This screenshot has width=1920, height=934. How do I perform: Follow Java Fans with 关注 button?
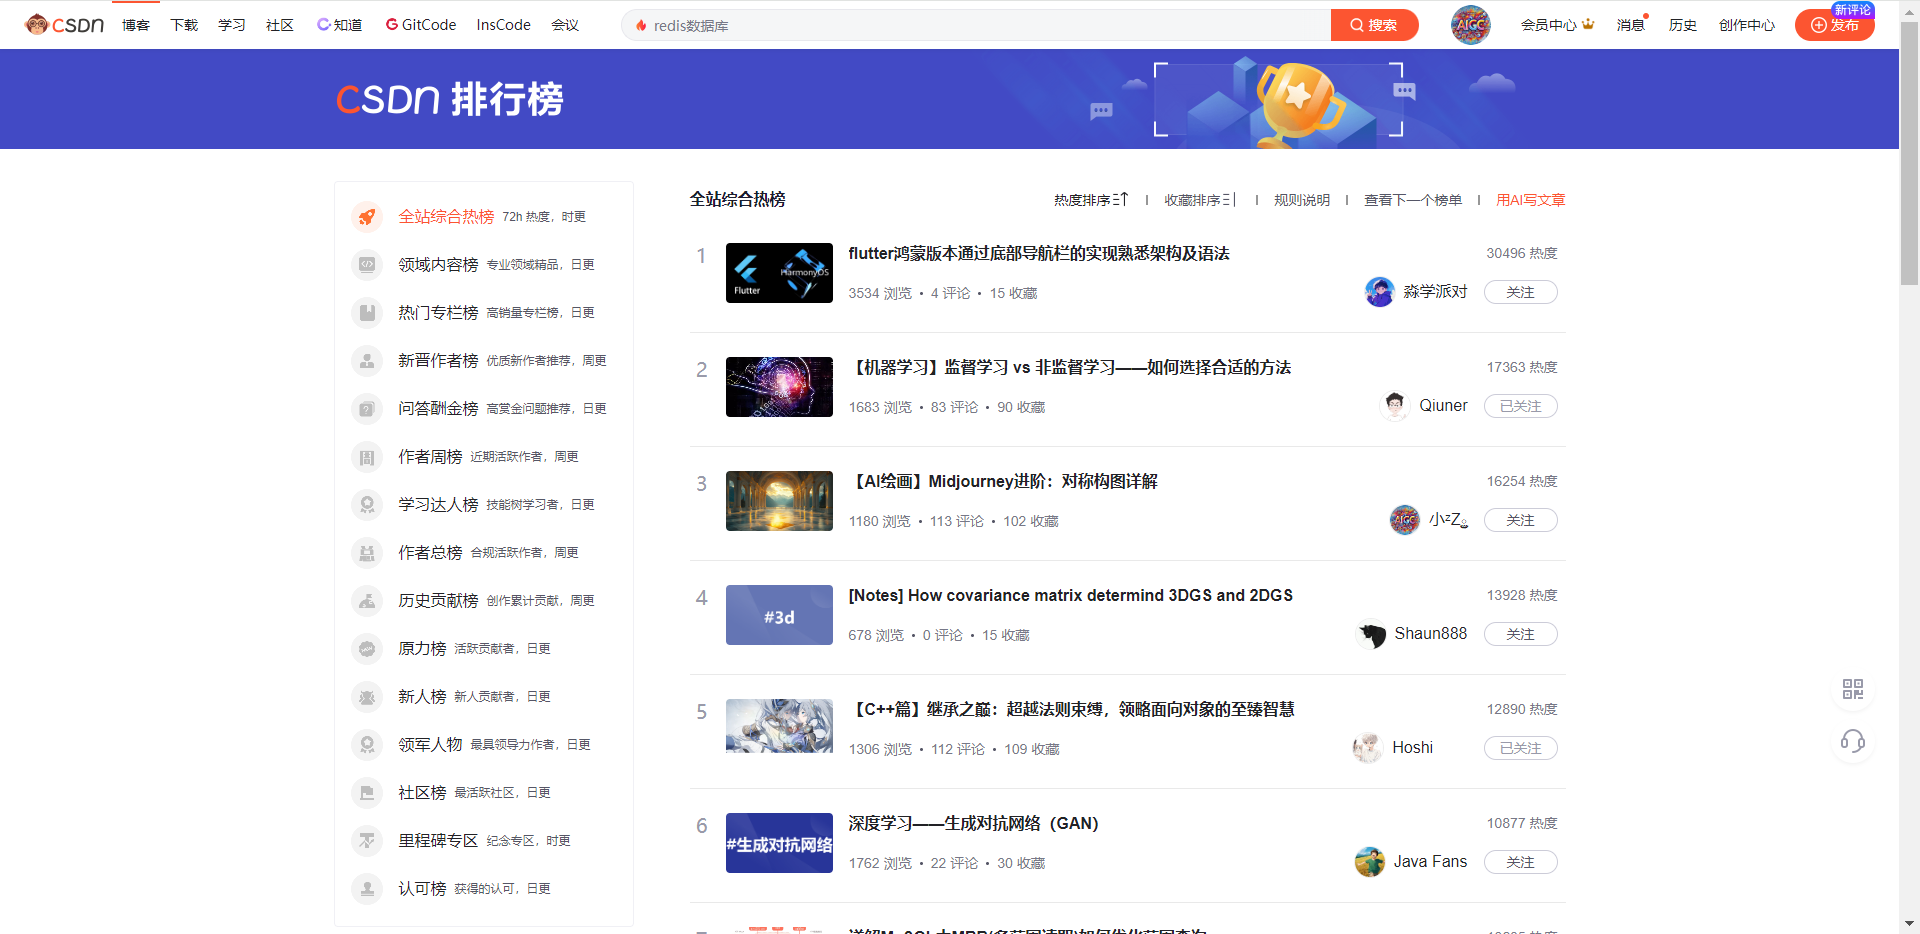click(1520, 862)
